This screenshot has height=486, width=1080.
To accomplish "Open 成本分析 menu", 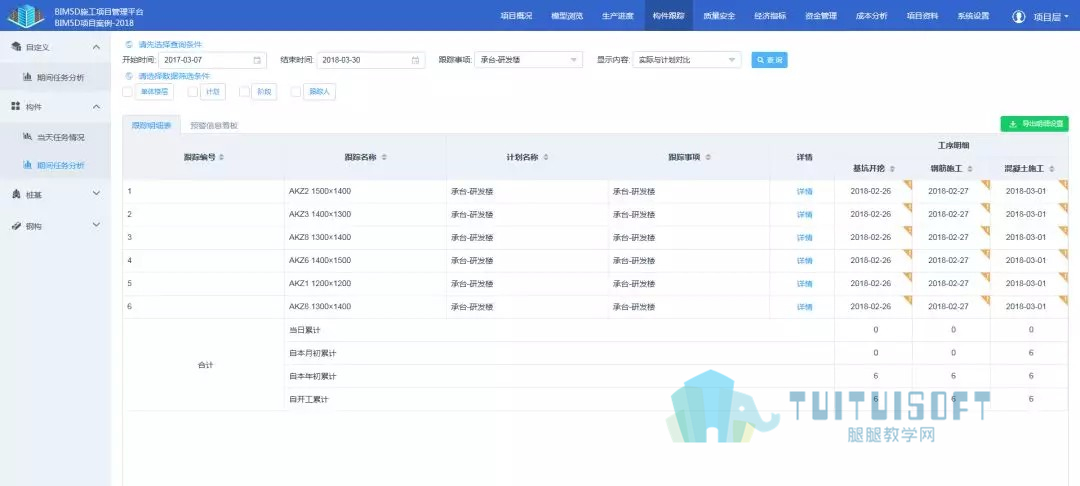I will point(871,16).
